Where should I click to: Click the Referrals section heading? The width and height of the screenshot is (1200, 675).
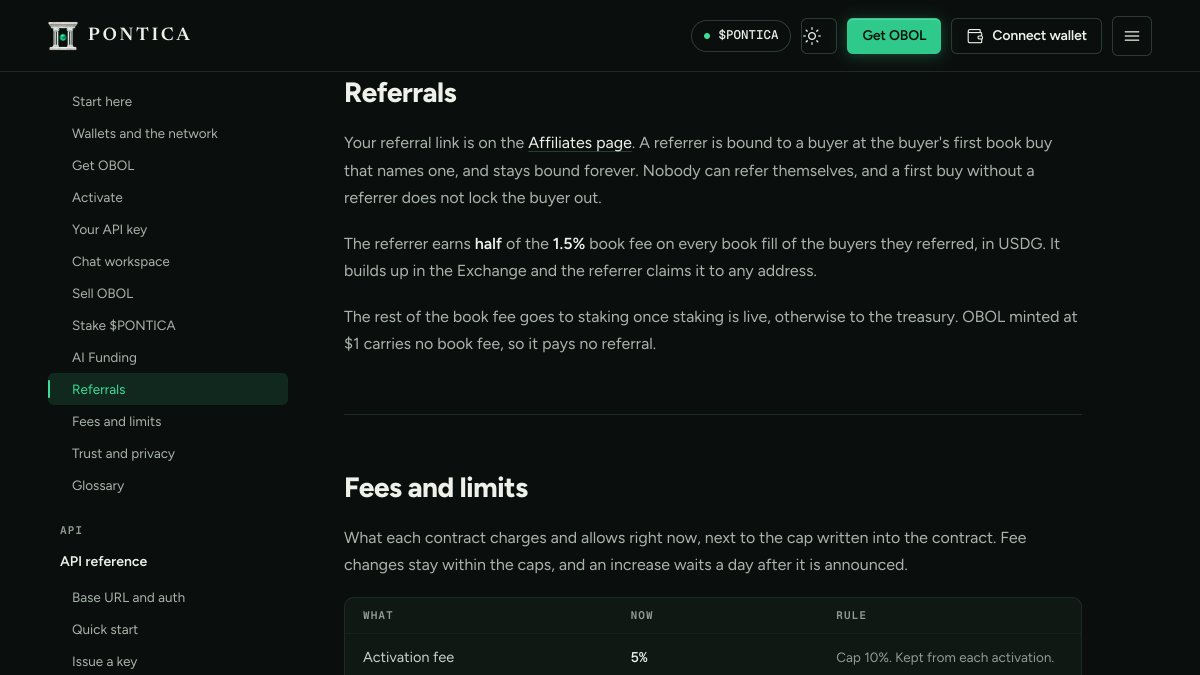coord(400,93)
